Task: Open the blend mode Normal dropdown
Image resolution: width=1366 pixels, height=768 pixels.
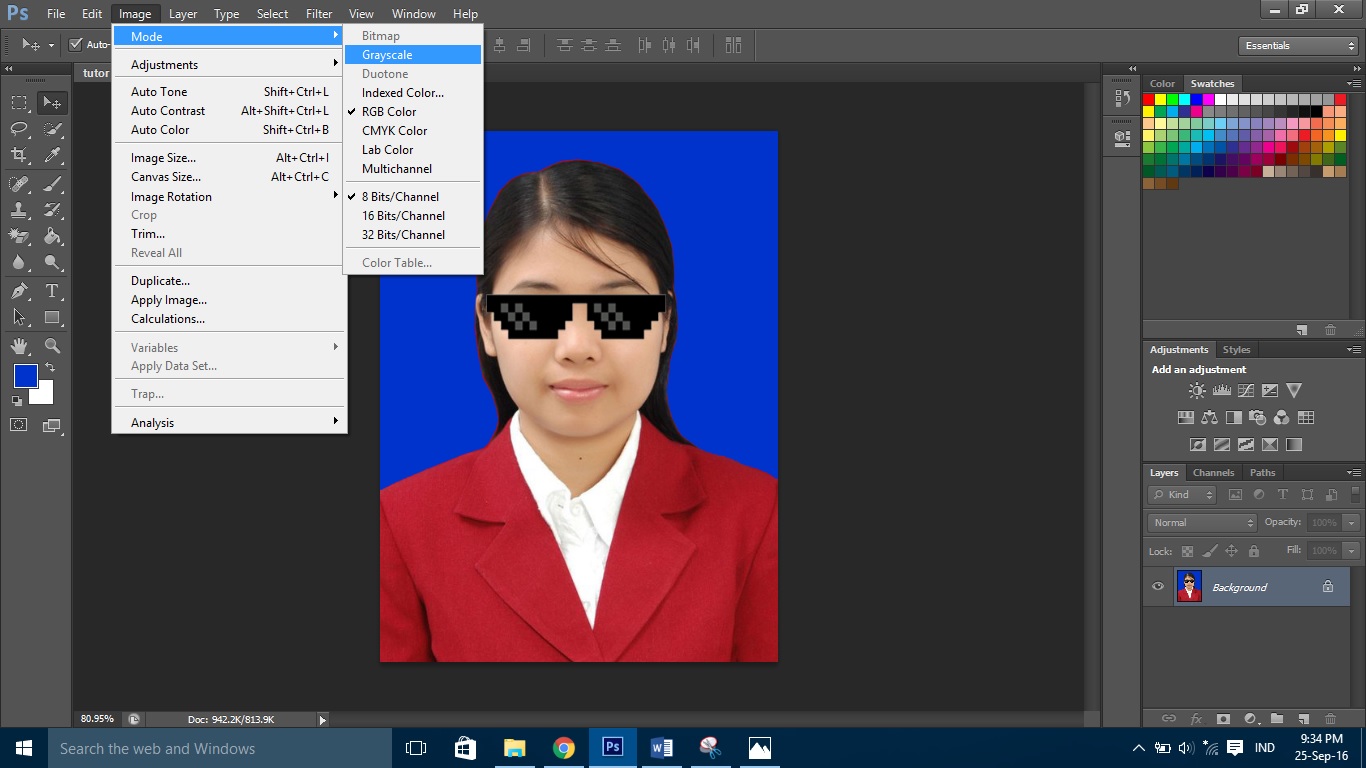Action: pyautogui.click(x=1202, y=523)
